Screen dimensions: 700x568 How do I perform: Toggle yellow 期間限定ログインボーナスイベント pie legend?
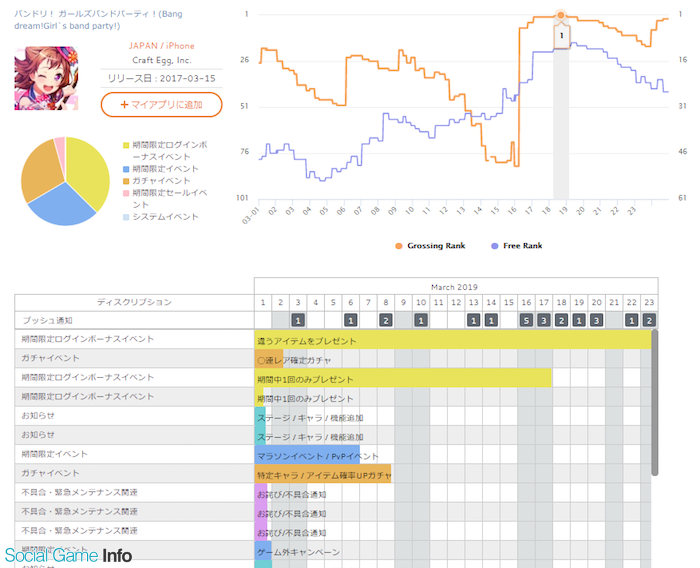(165, 150)
